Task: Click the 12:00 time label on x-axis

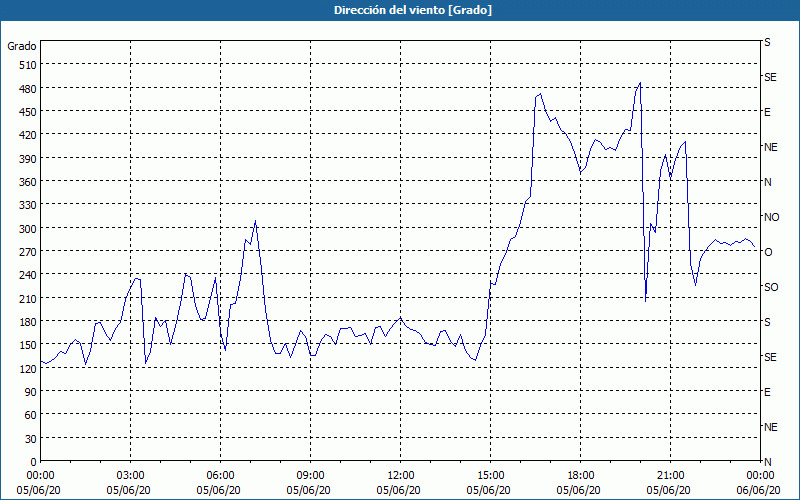Action: 400,476
